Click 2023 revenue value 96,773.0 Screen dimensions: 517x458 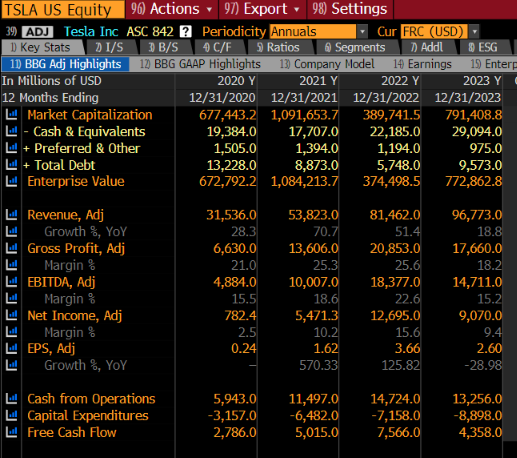pos(477,215)
